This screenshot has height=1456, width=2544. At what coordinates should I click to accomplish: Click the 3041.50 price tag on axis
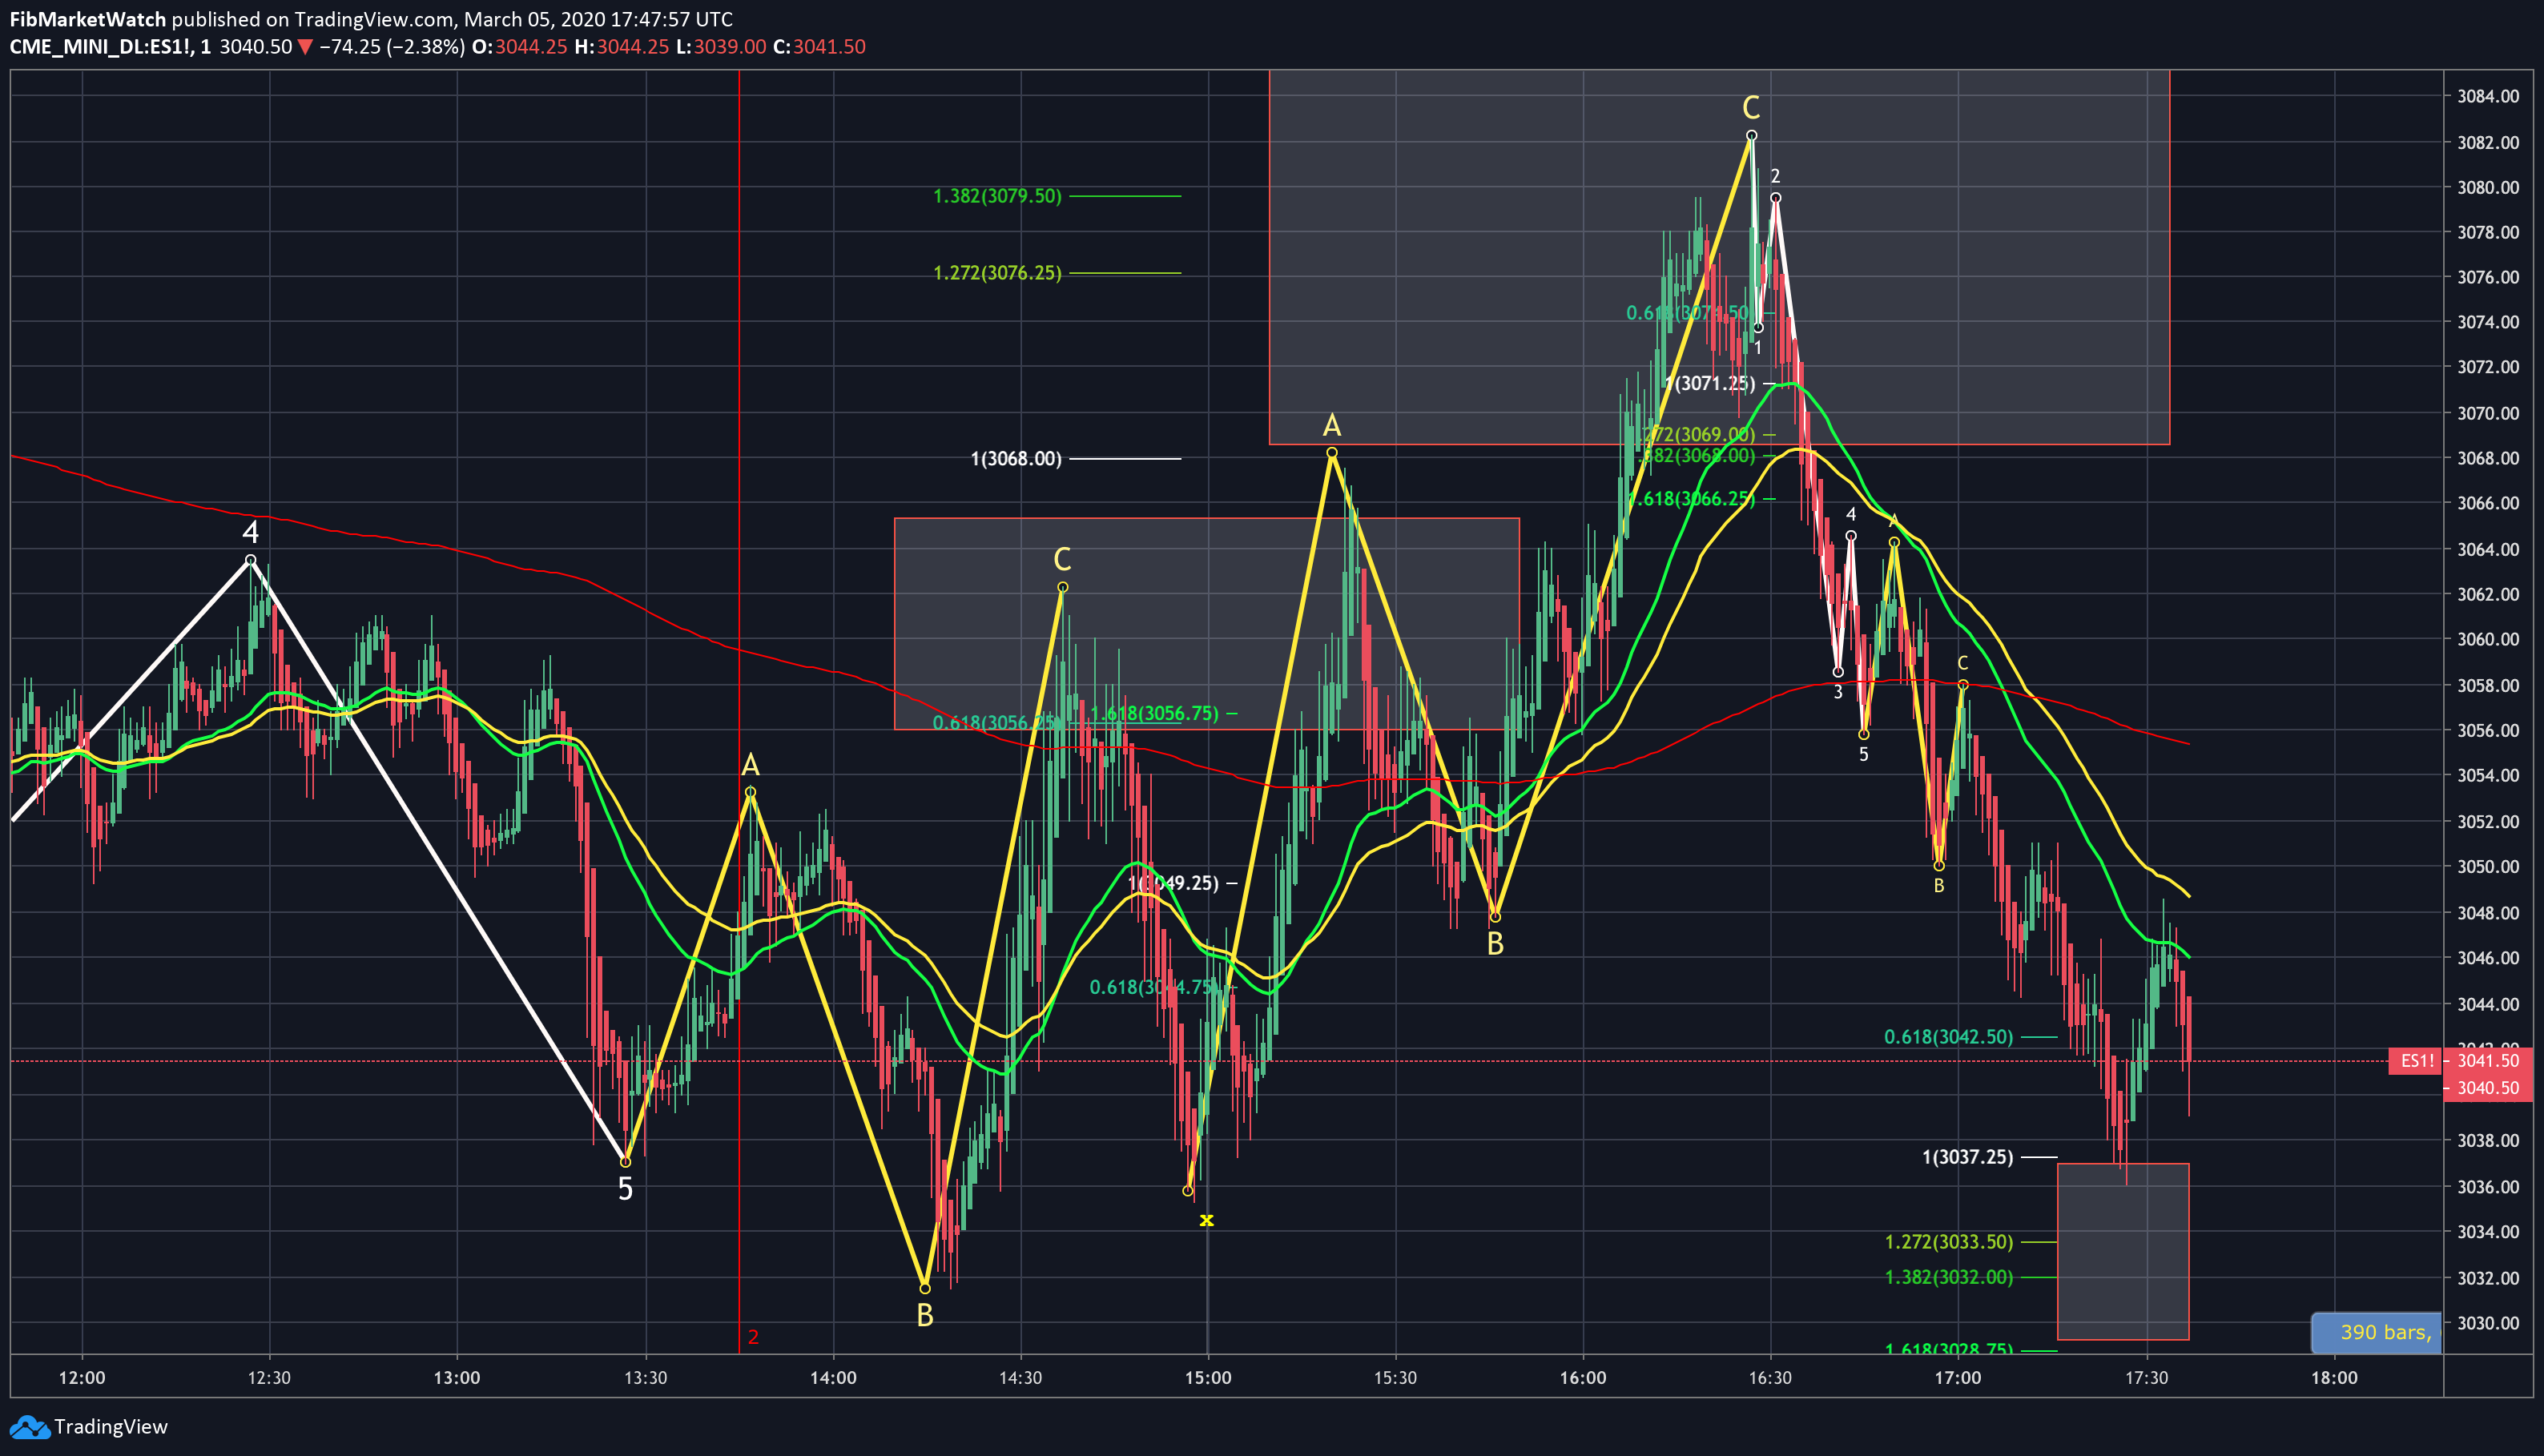click(2487, 1060)
